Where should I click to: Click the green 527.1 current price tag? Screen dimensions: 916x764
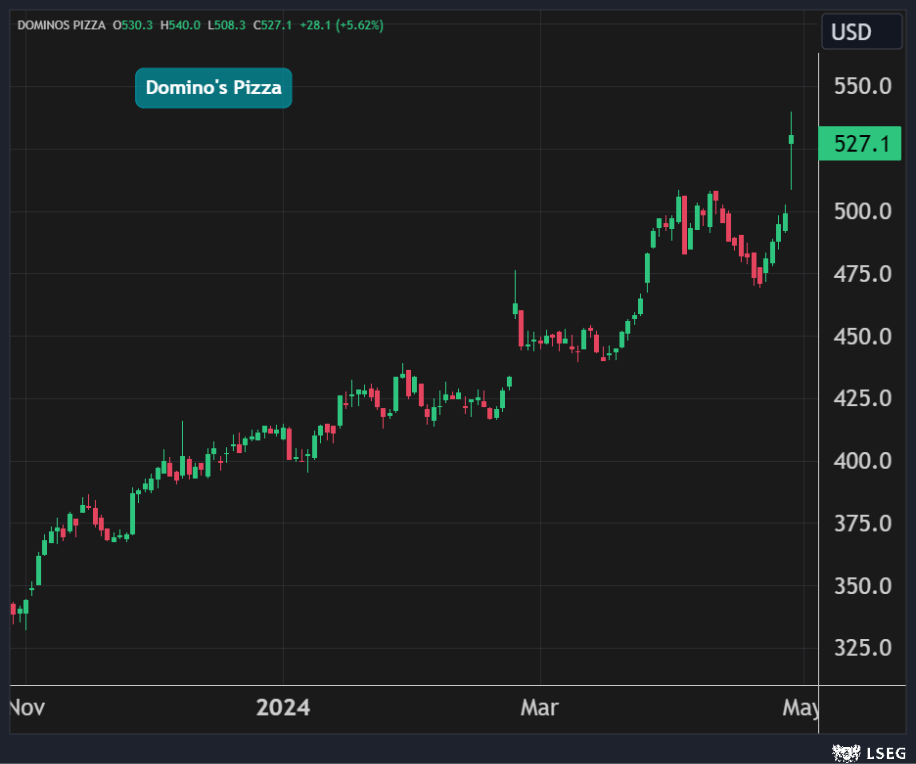860,144
